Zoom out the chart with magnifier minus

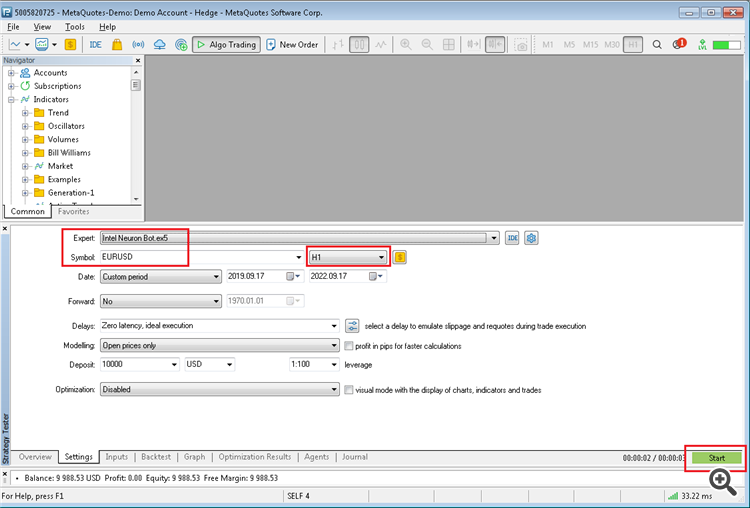coord(427,44)
